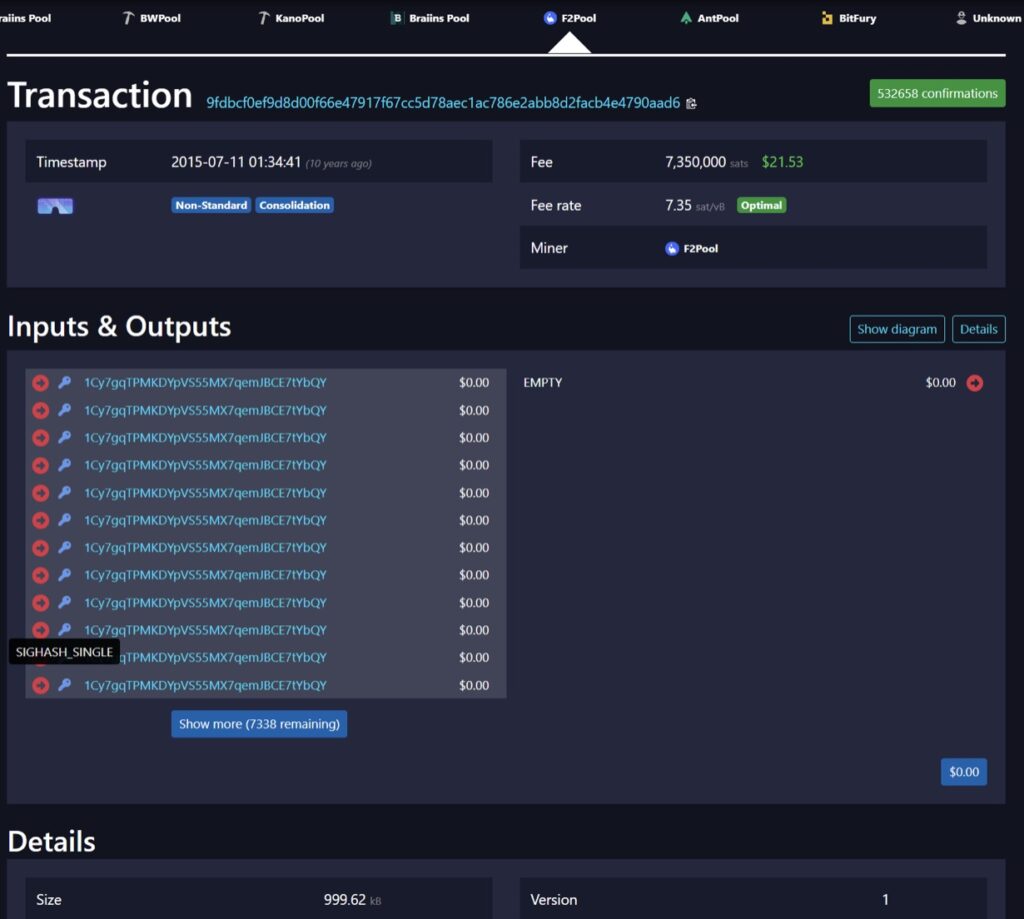Viewport: 1024px width, 919px height.
Task: Copy the transaction ID with clipboard icon
Action: pyautogui.click(x=691, y=103)
